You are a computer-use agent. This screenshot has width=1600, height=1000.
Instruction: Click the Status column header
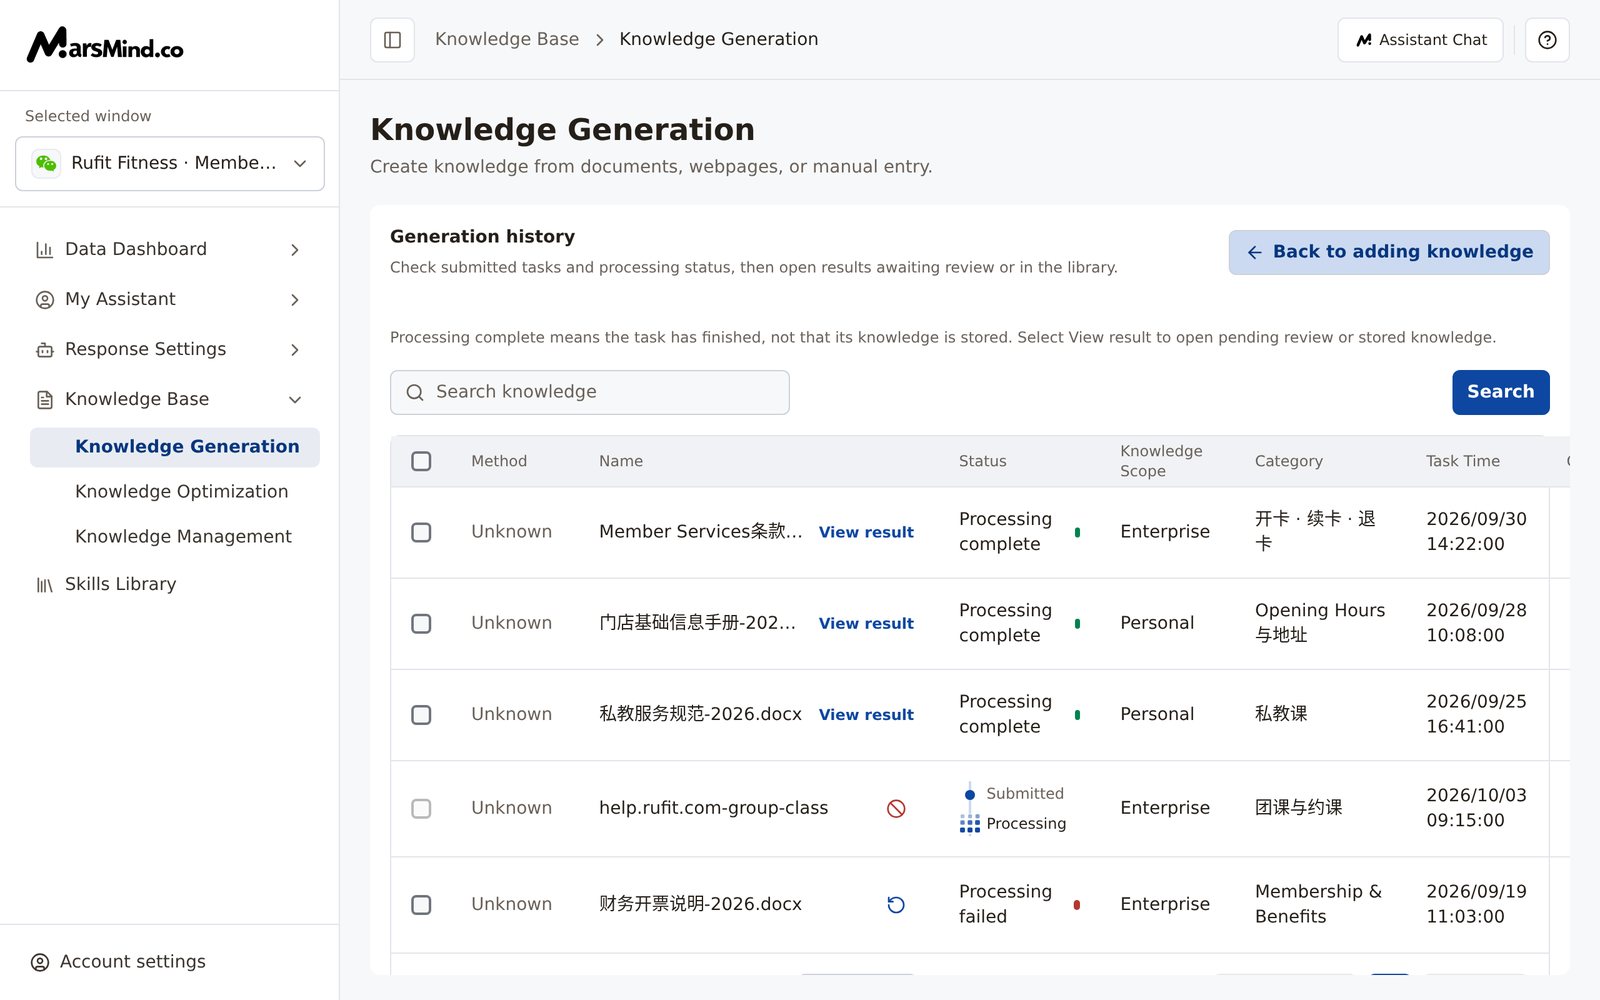pyautogui.click(x=982, y=461)
